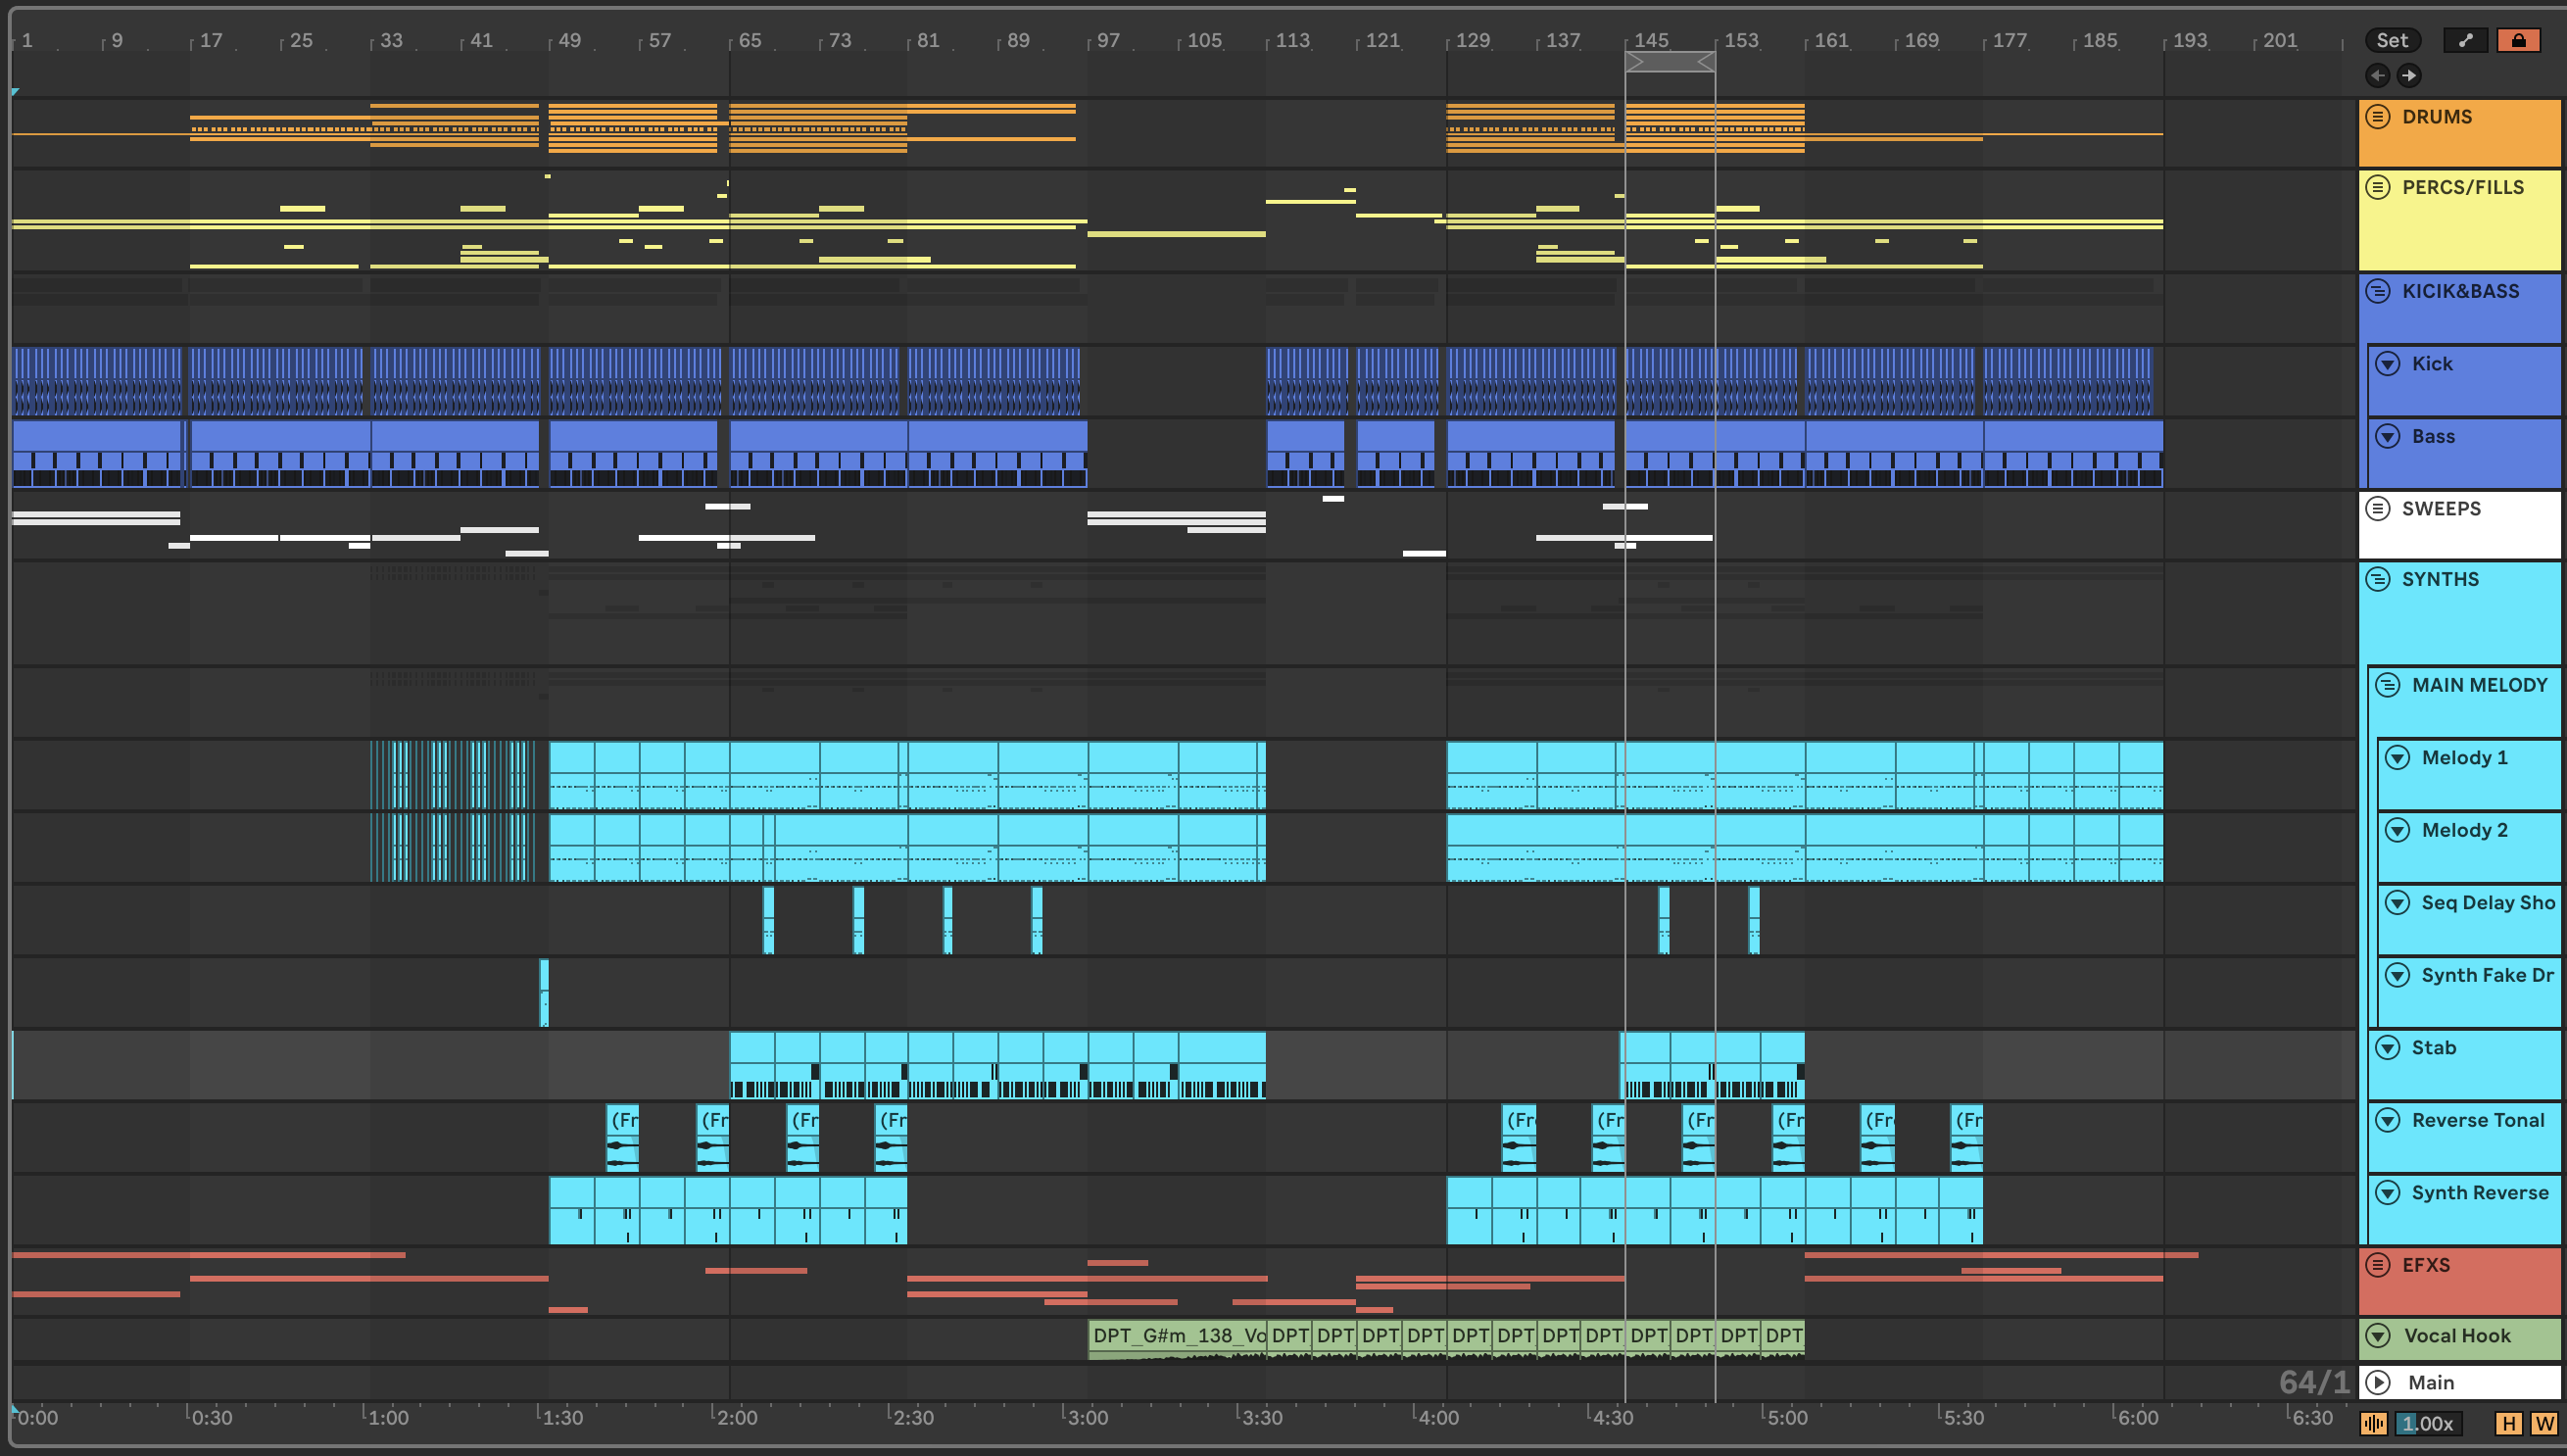Image resolution: width=2567 pixels, height=1456 pixels.
Task: Open the PERCS/FILLS group fold icon
Action: 2378,187
